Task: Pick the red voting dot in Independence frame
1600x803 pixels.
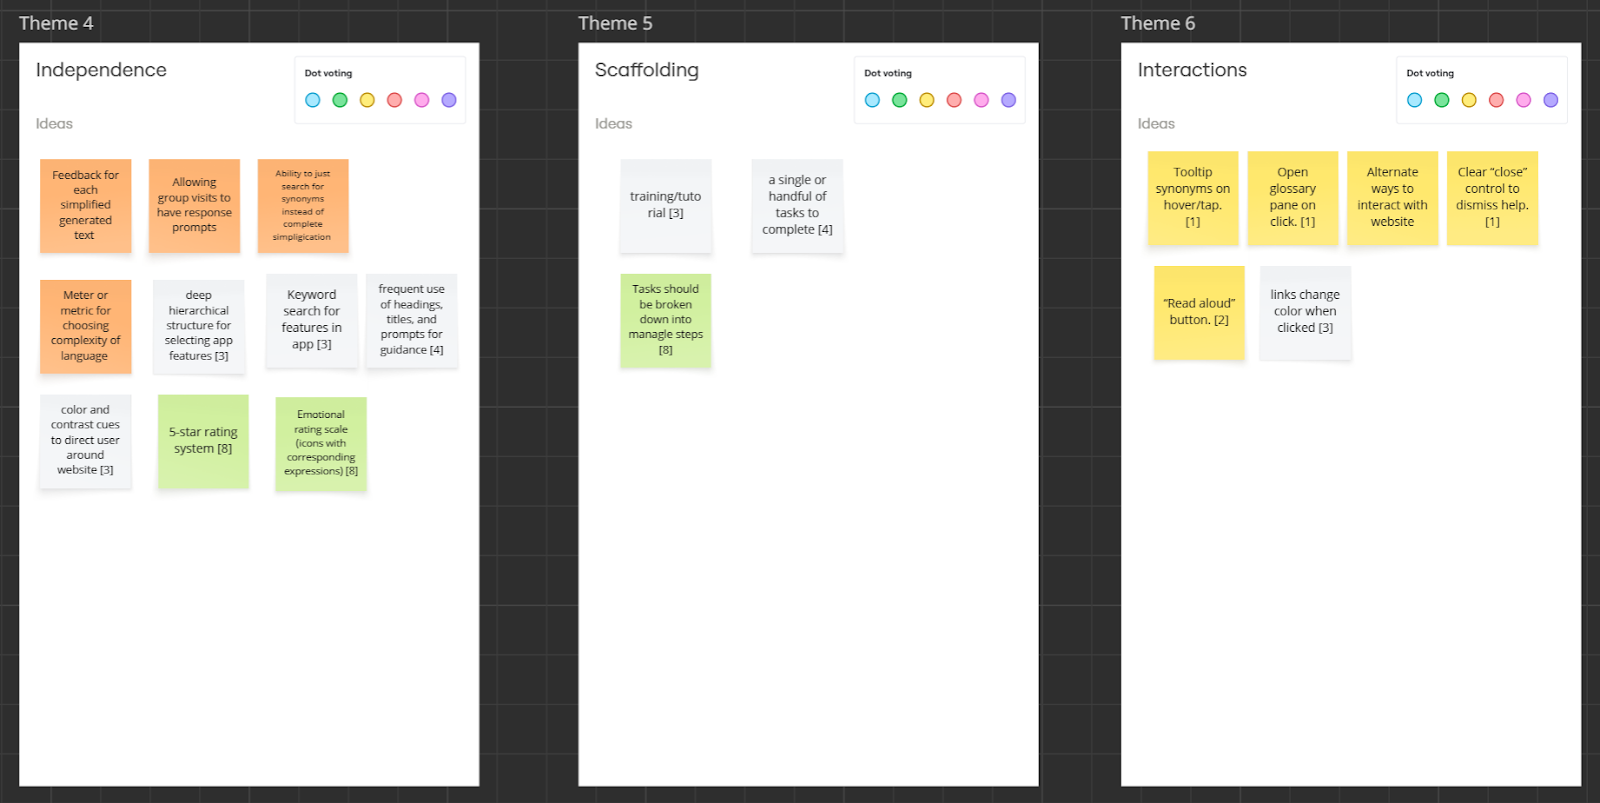Action: click(x=394, y=100)
